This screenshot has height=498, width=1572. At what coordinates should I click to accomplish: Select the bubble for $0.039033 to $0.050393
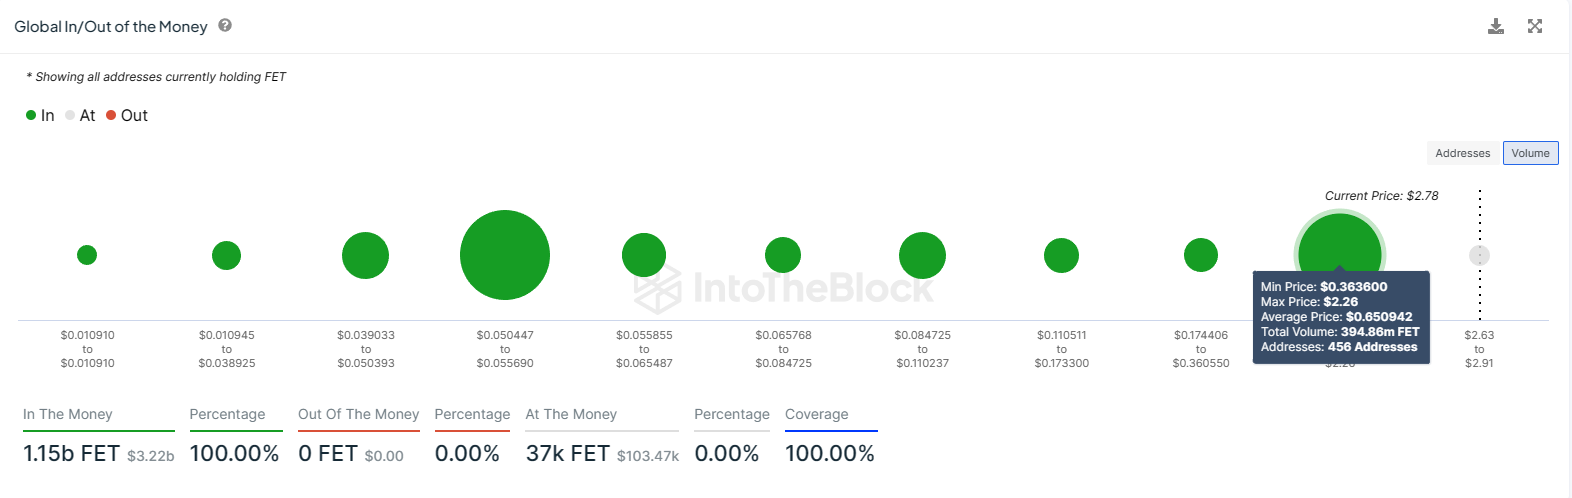pos(365,255)
